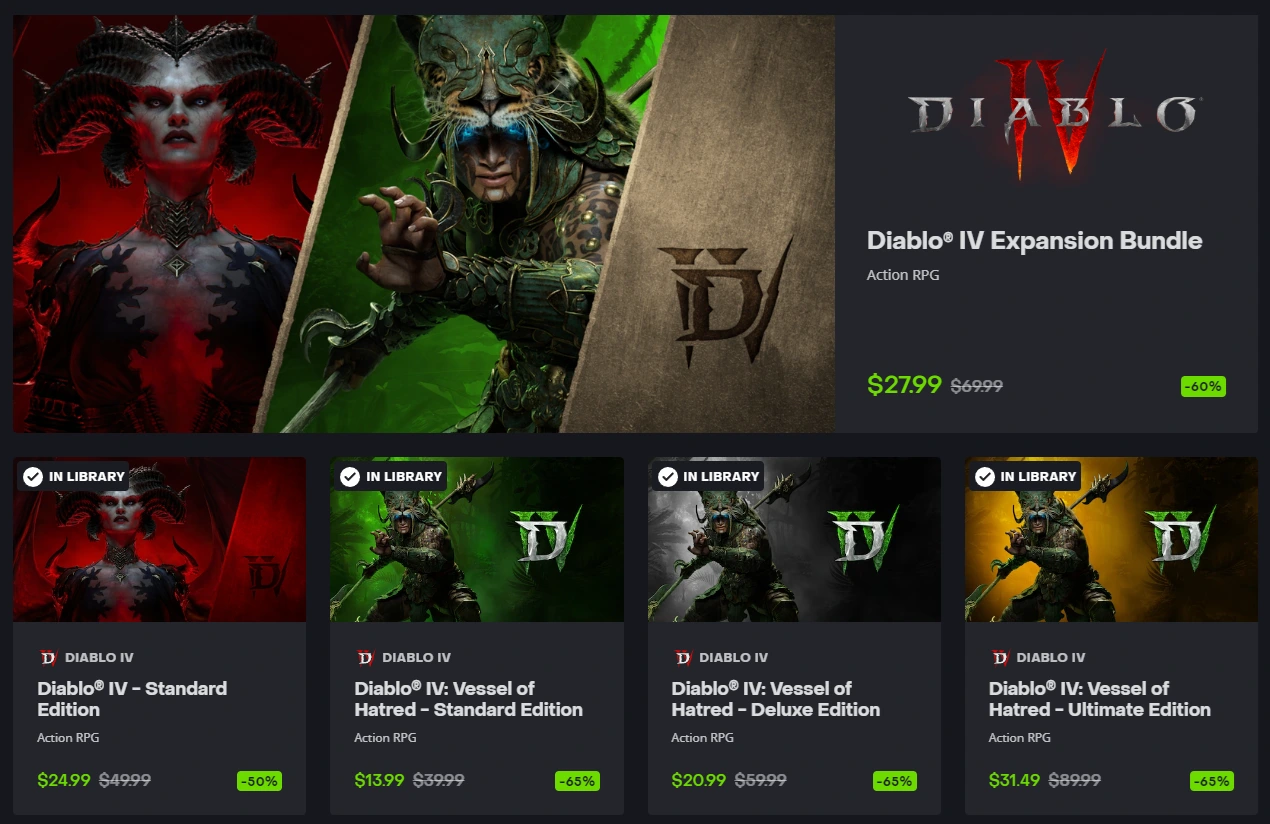Click the Diablo IV franchise icon on Deluxe Edition card
This screenshot has height=824, width=1270.
681,657
